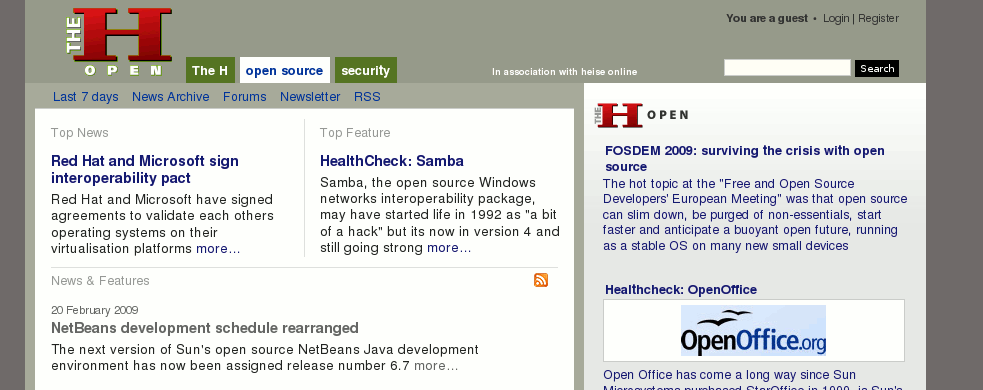Open HealthCheck: Samba feature headline
The image size is (983, 390).
392,161
